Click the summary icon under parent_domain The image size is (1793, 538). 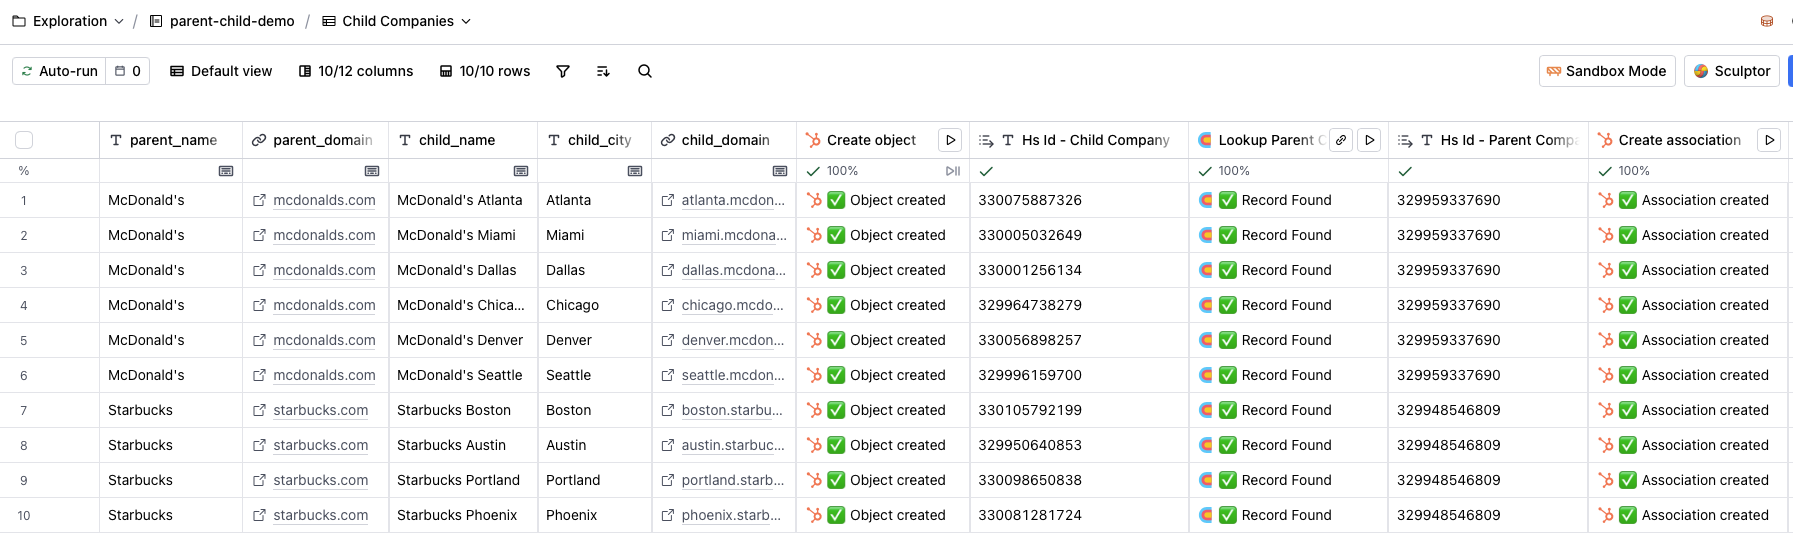[372, 171]
